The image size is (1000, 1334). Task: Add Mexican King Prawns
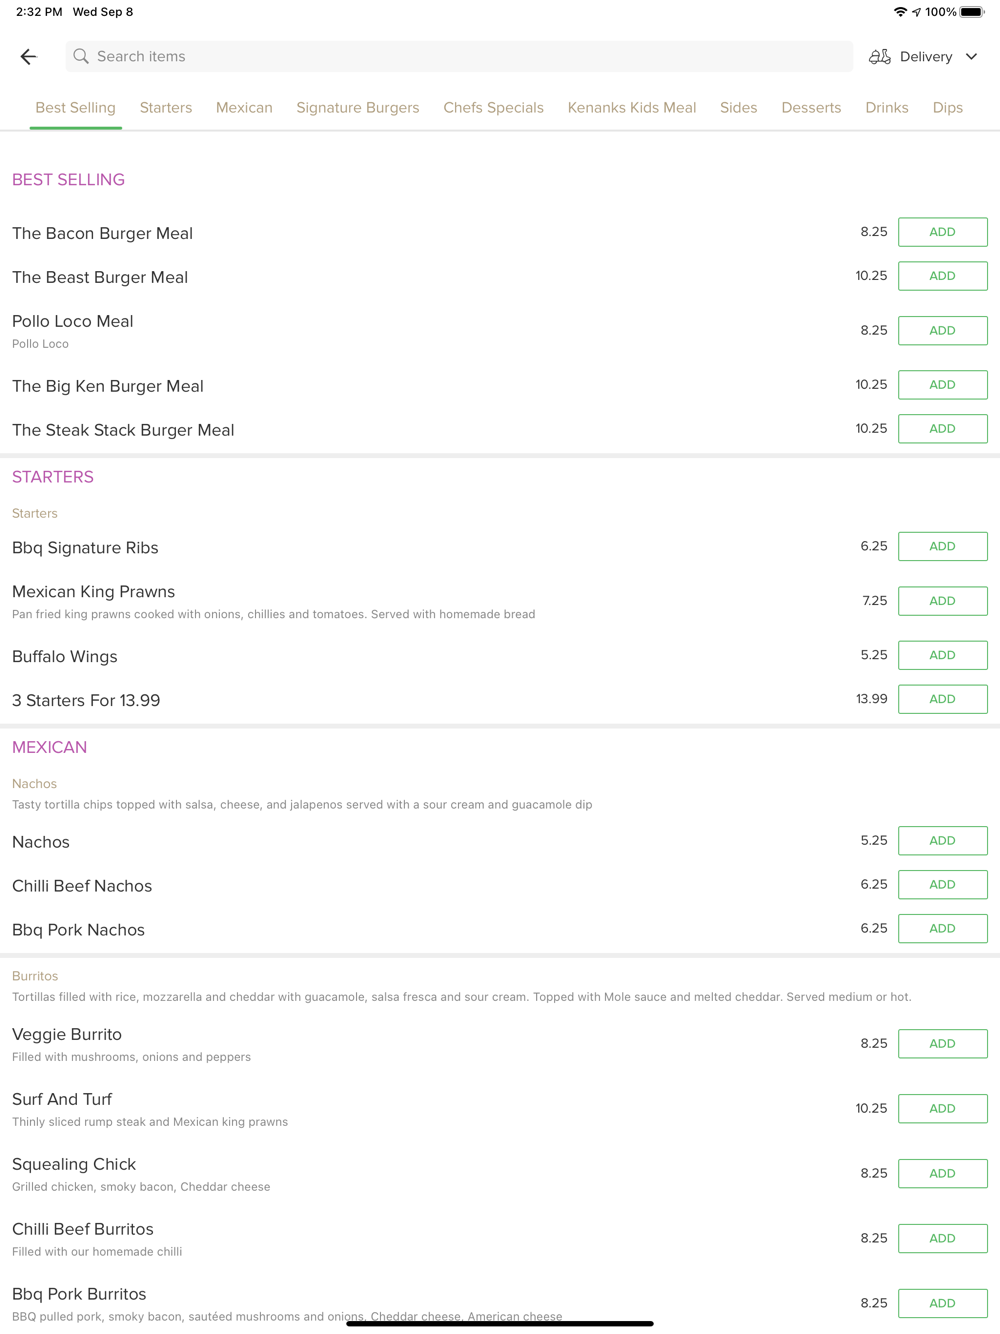(x=942, y=601)
